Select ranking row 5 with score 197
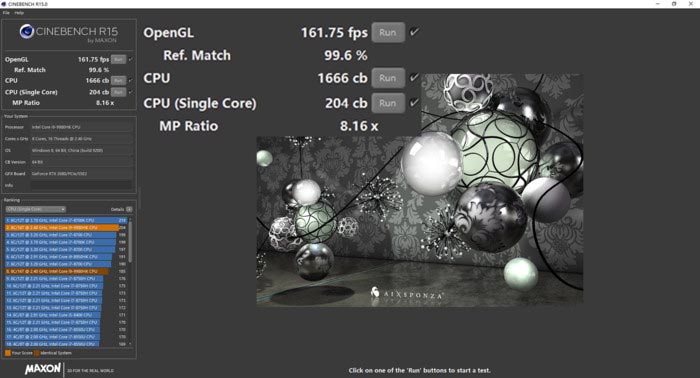The height and width of the screenshot is (378, 700). click(x=66, y=249)
